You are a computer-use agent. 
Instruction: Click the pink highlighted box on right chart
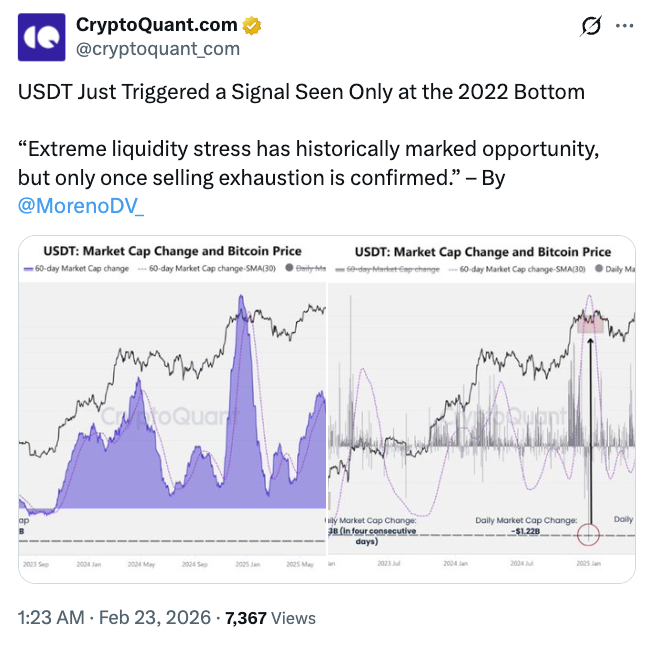coord(589,321)
